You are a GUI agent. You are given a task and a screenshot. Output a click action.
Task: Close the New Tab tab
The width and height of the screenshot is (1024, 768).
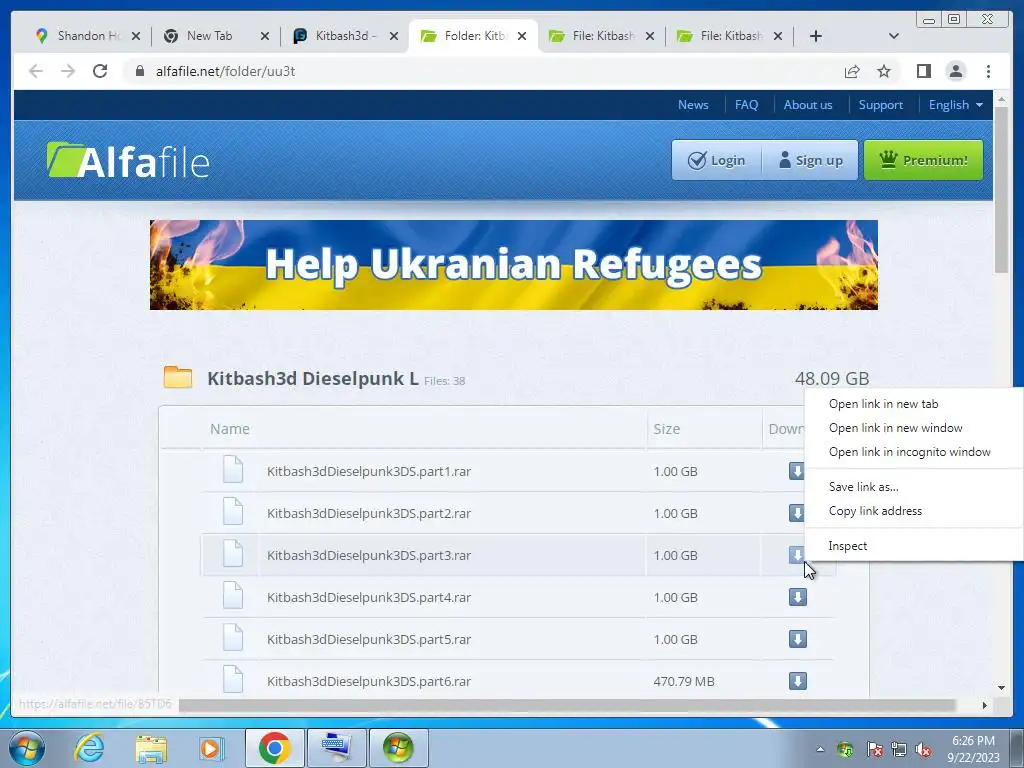tap(264, 36)
